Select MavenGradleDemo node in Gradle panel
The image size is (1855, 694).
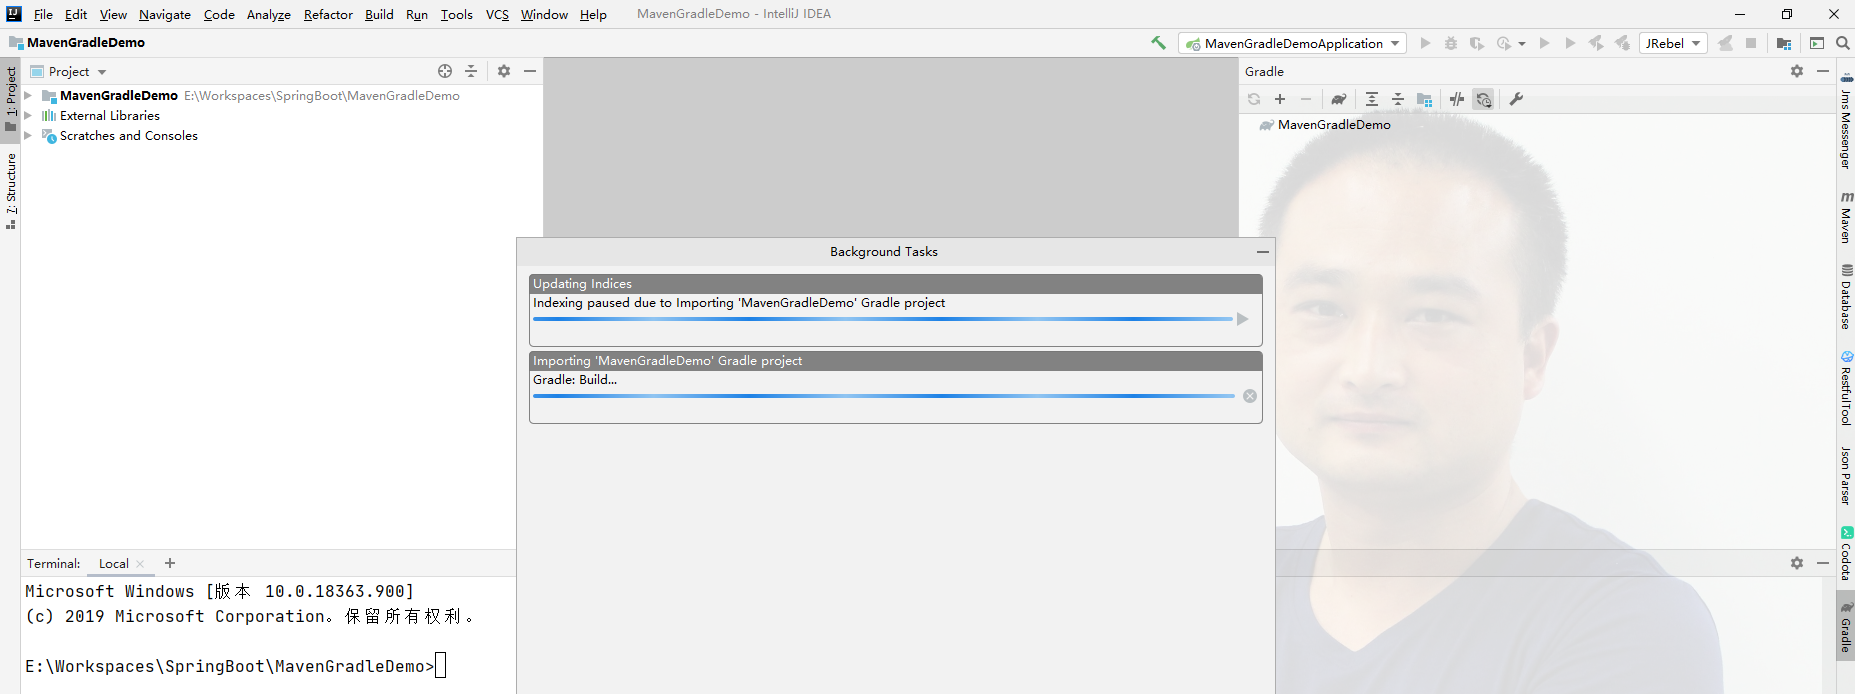click(x=1334, y=125)
